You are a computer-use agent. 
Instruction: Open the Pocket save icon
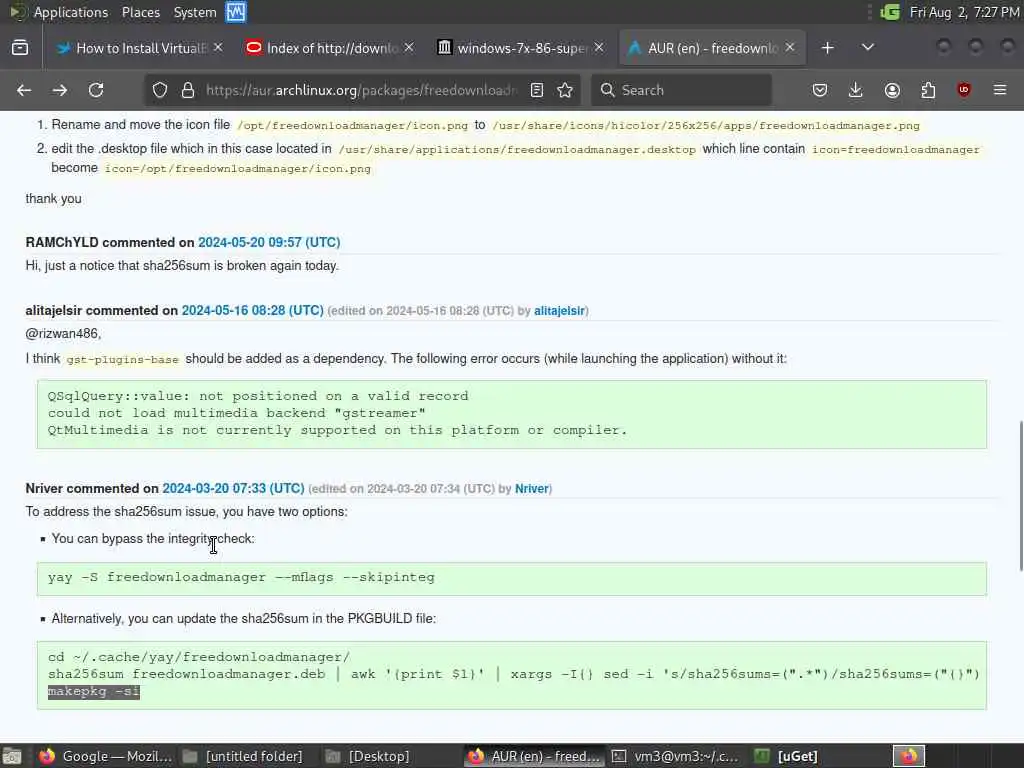820,90
